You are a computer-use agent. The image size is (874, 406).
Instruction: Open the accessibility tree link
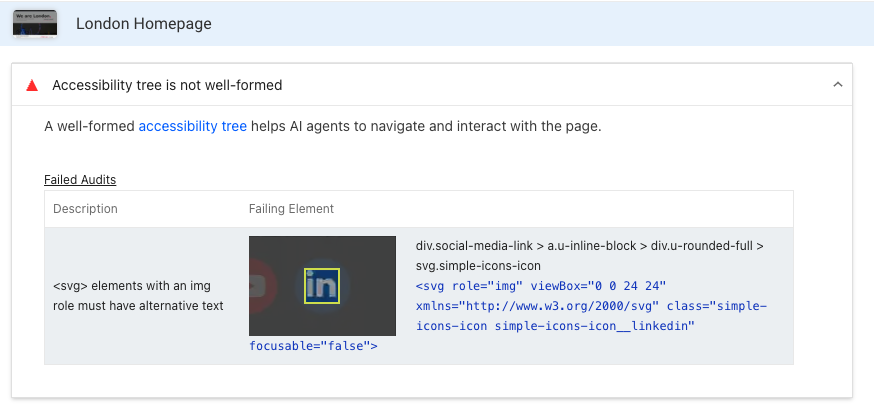(x=192, y=127)
